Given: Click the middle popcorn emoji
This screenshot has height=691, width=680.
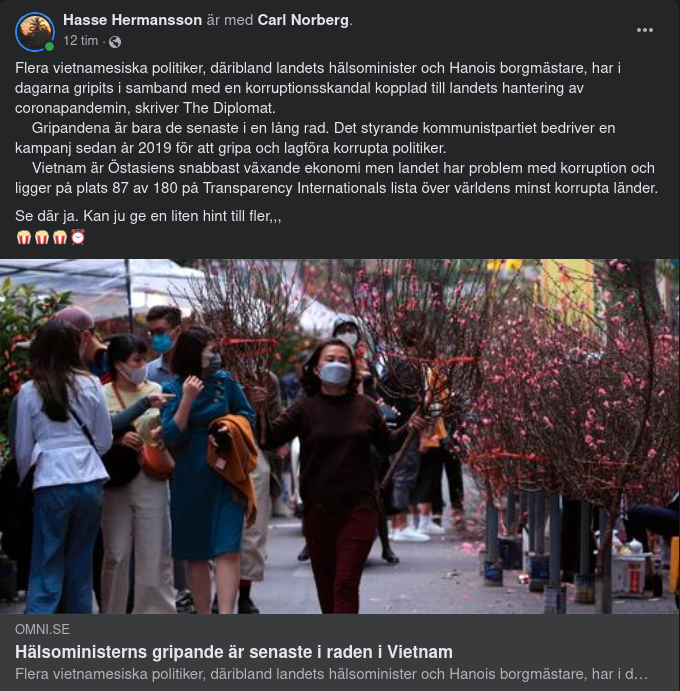Looking at the screenshot, I should pos(42,237).
